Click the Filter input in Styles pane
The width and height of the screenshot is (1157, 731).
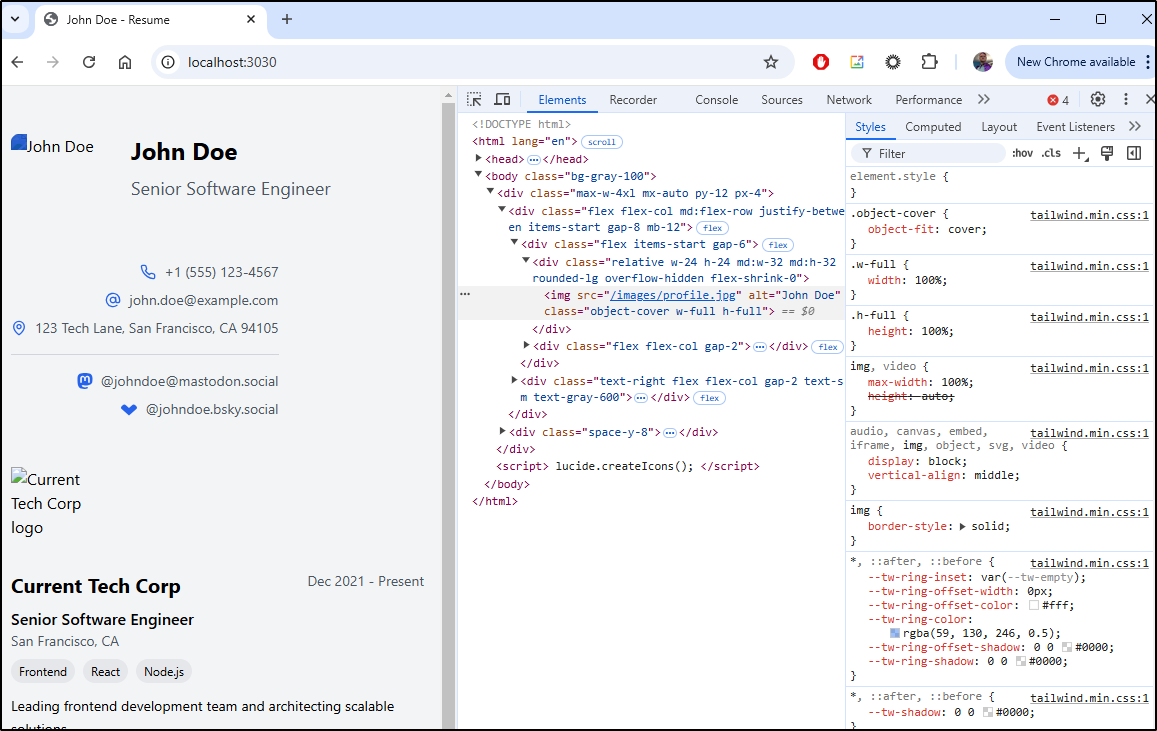click(930, 153)
